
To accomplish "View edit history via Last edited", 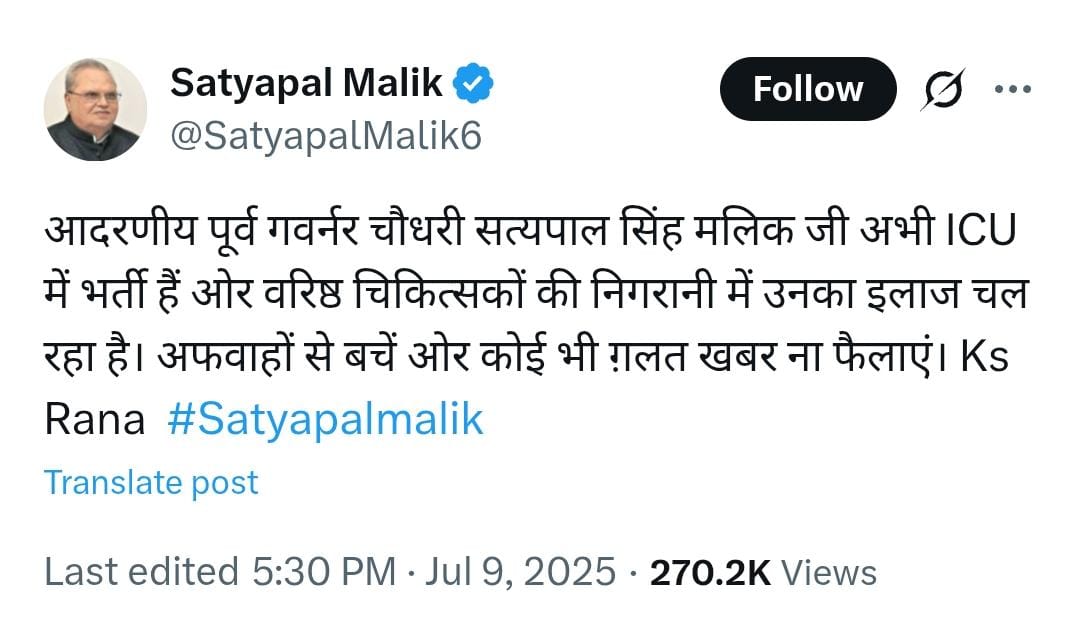I will point(141,572).
